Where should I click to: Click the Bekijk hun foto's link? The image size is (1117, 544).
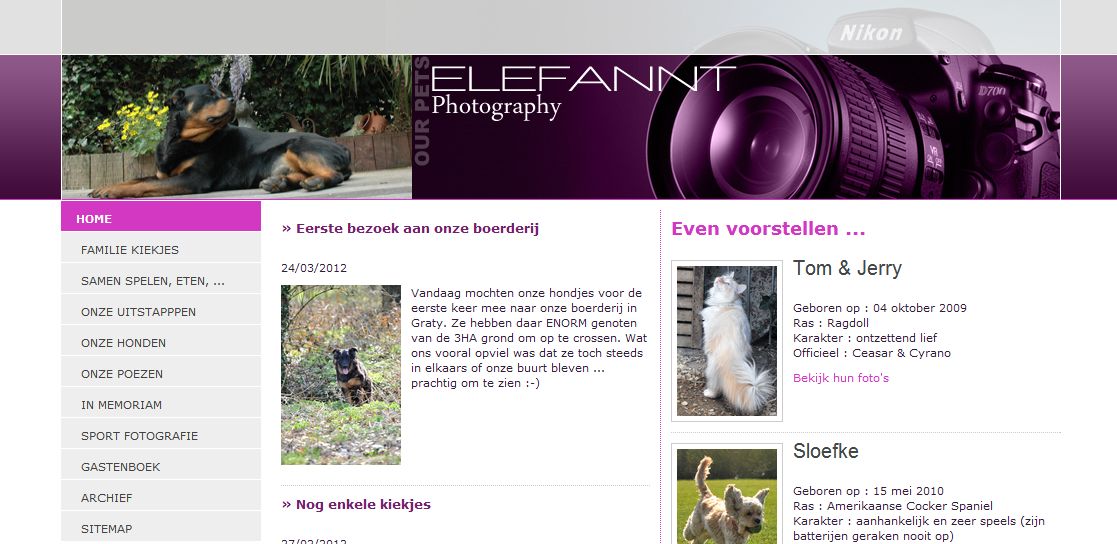click(x=841, y=378)
